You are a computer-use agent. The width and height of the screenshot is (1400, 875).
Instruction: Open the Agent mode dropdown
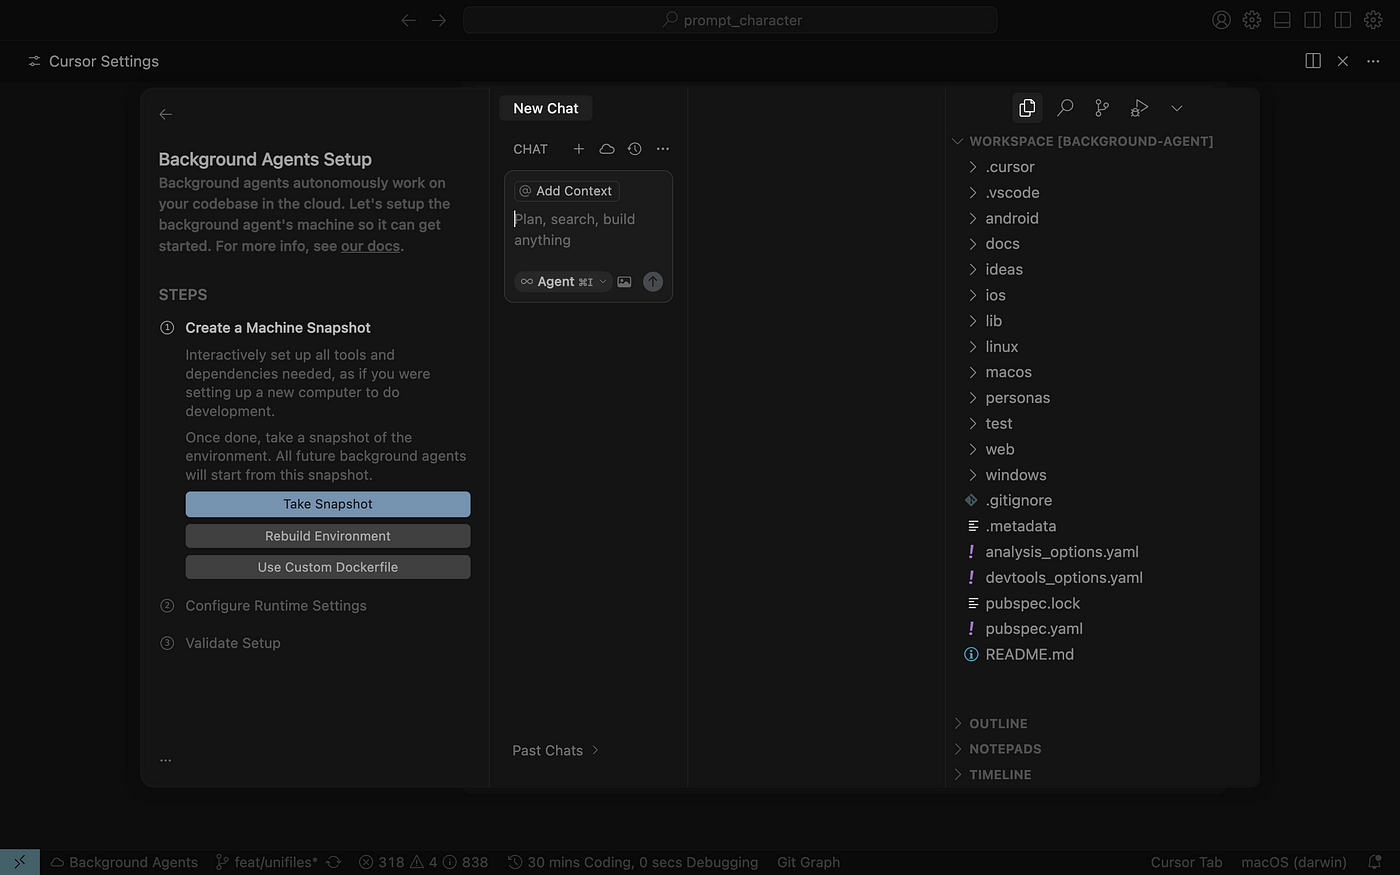click(x=562, y=281)
